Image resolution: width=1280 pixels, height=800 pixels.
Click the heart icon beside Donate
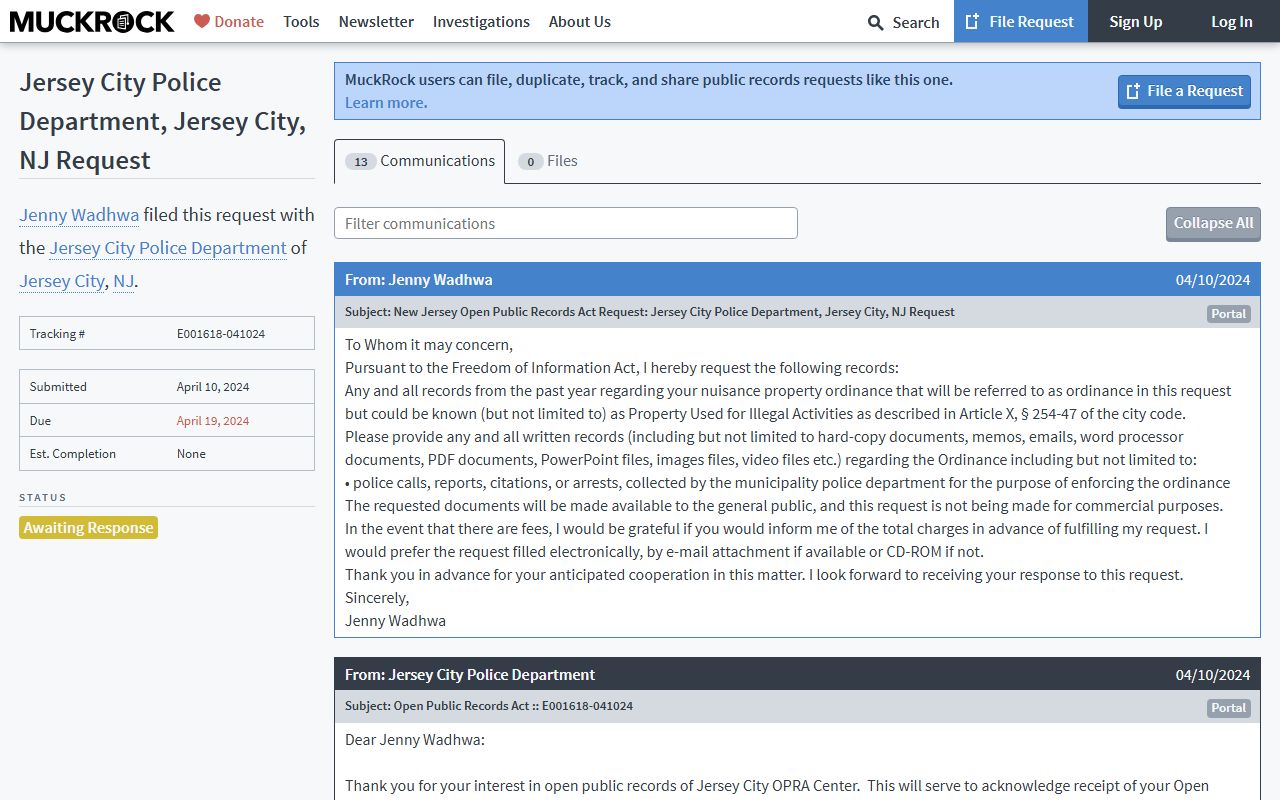(202, 21)
